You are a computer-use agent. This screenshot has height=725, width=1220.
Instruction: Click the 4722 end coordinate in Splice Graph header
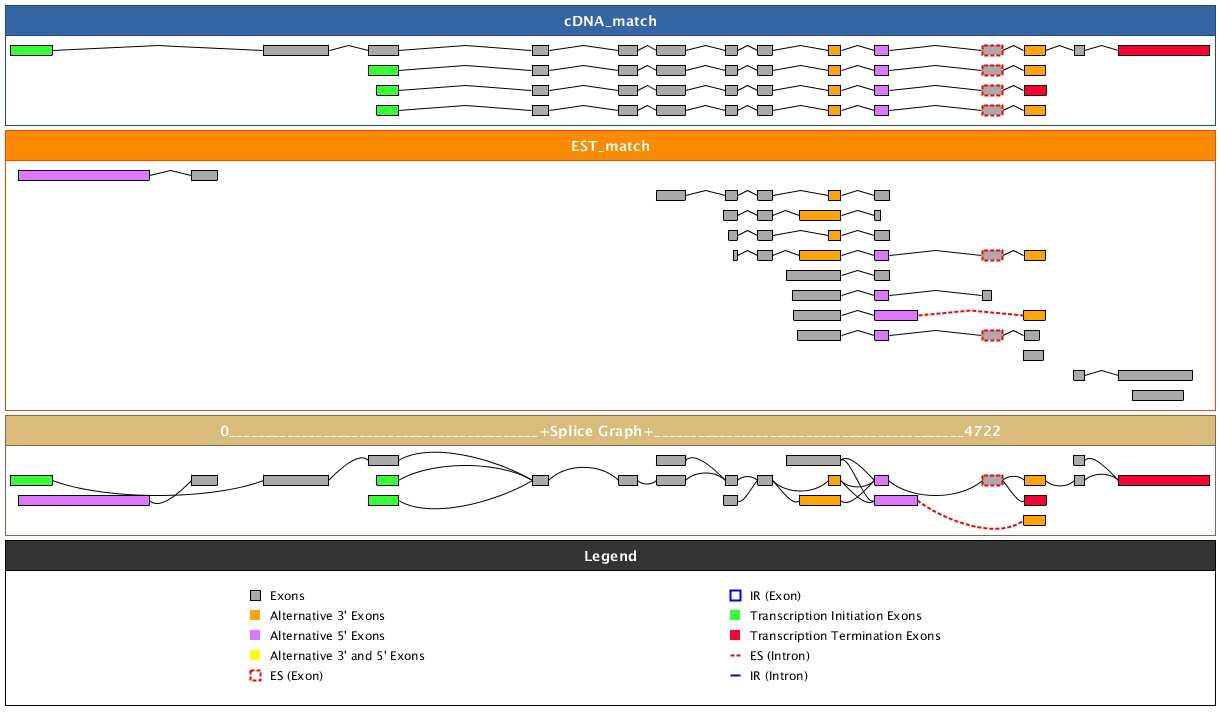pyautogui.click(x=982, y=431)
